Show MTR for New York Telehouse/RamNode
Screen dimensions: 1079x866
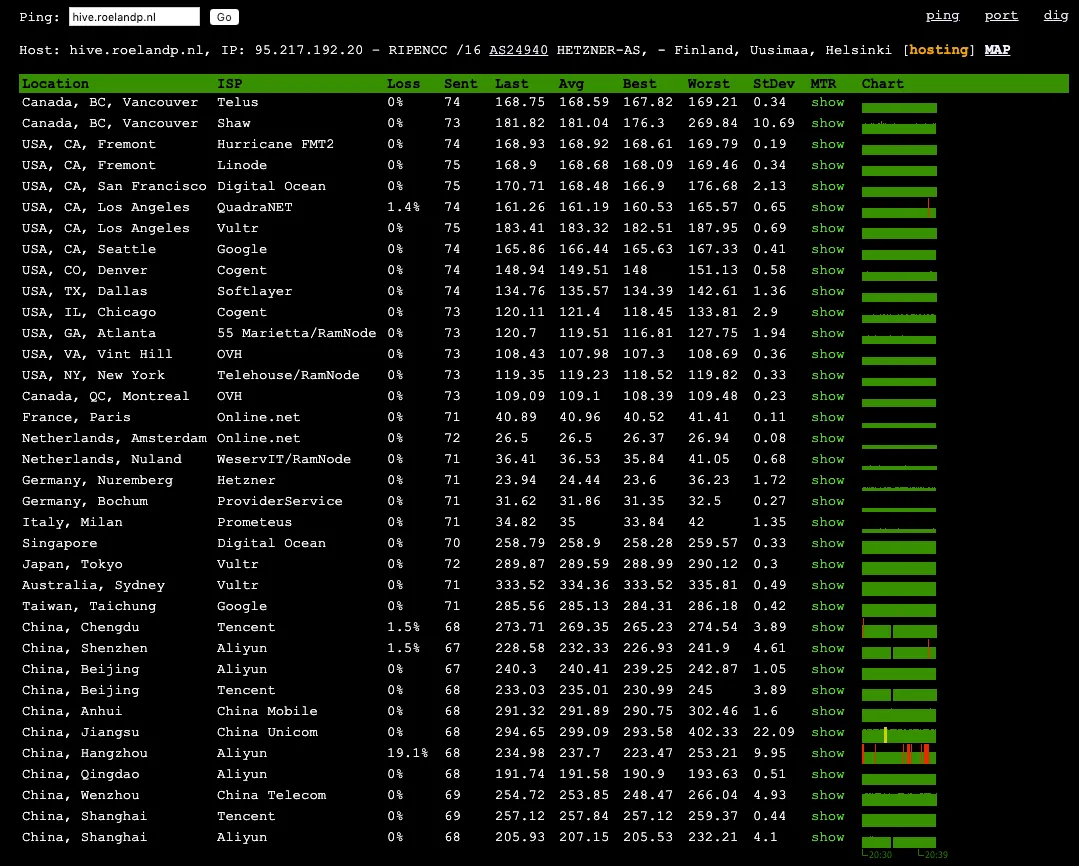coord(827,375)
